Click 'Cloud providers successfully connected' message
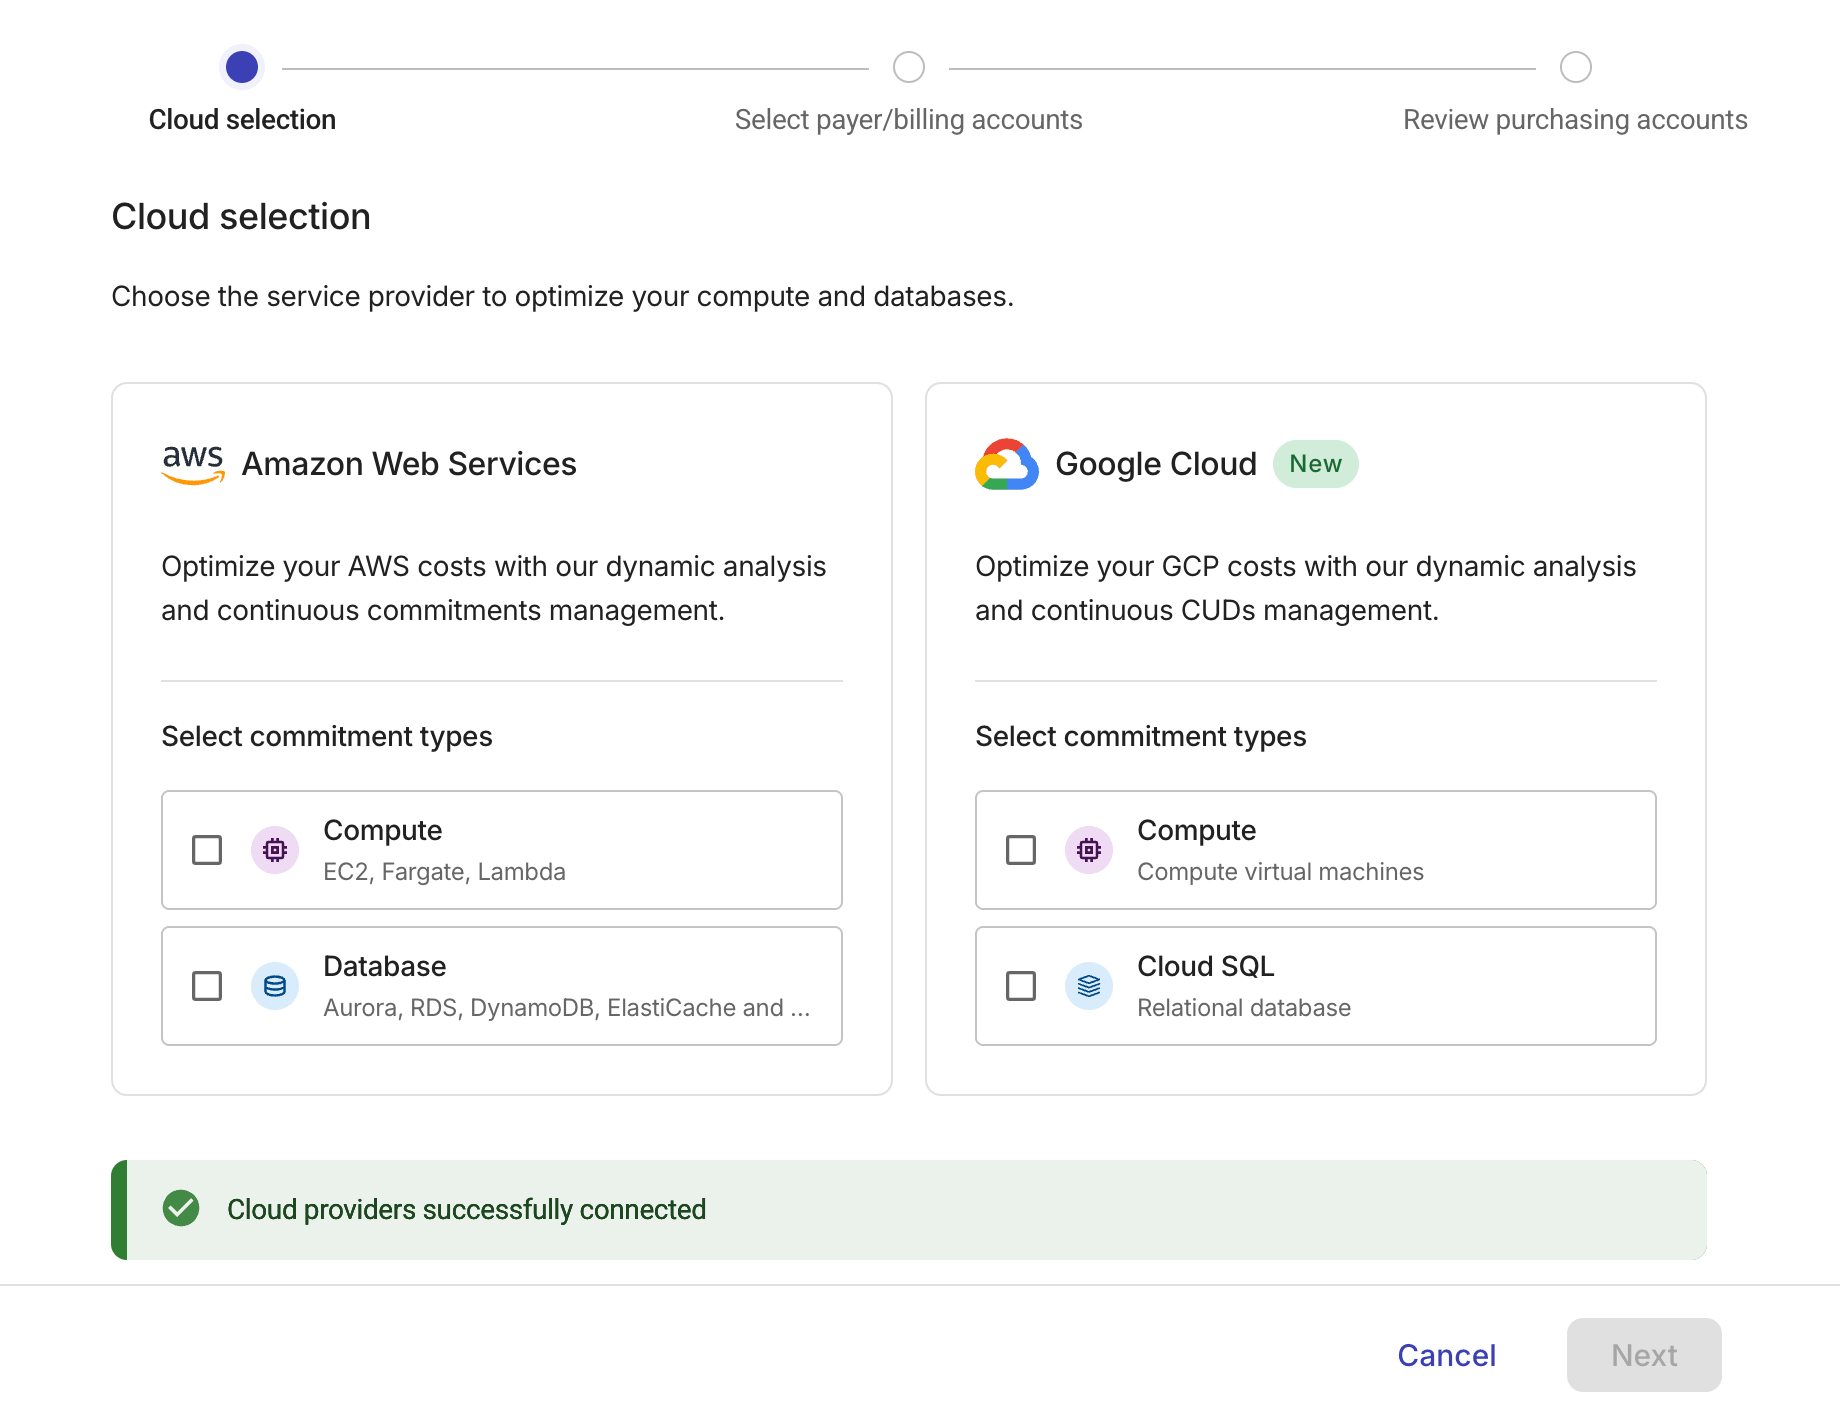 [467, 1209]
